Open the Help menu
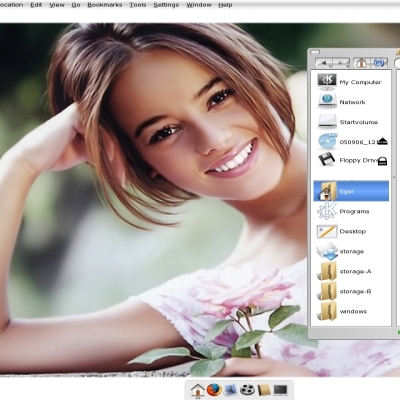The image size is (400, 400). pos(225,5)
